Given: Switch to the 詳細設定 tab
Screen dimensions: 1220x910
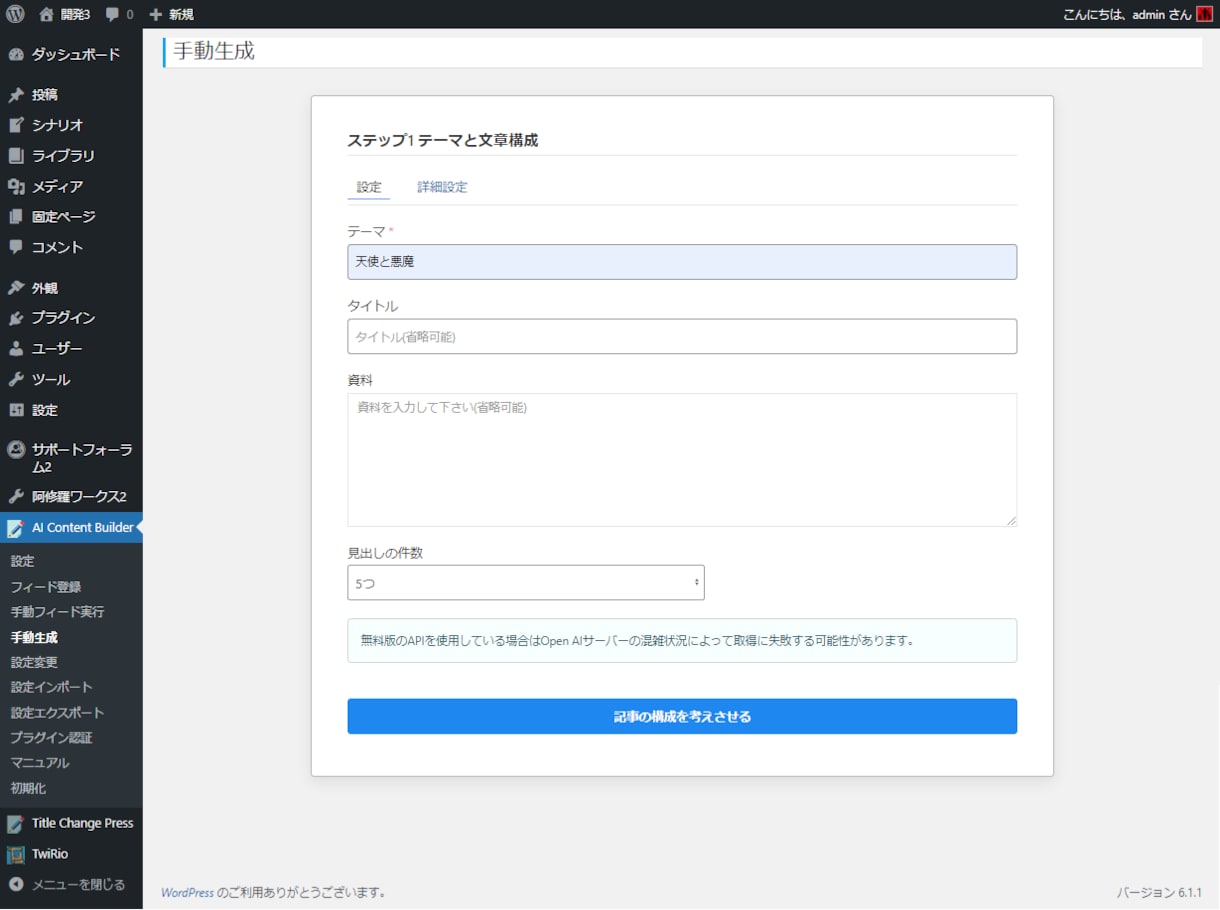Looking at the screenshot, I should coord(442,187).
